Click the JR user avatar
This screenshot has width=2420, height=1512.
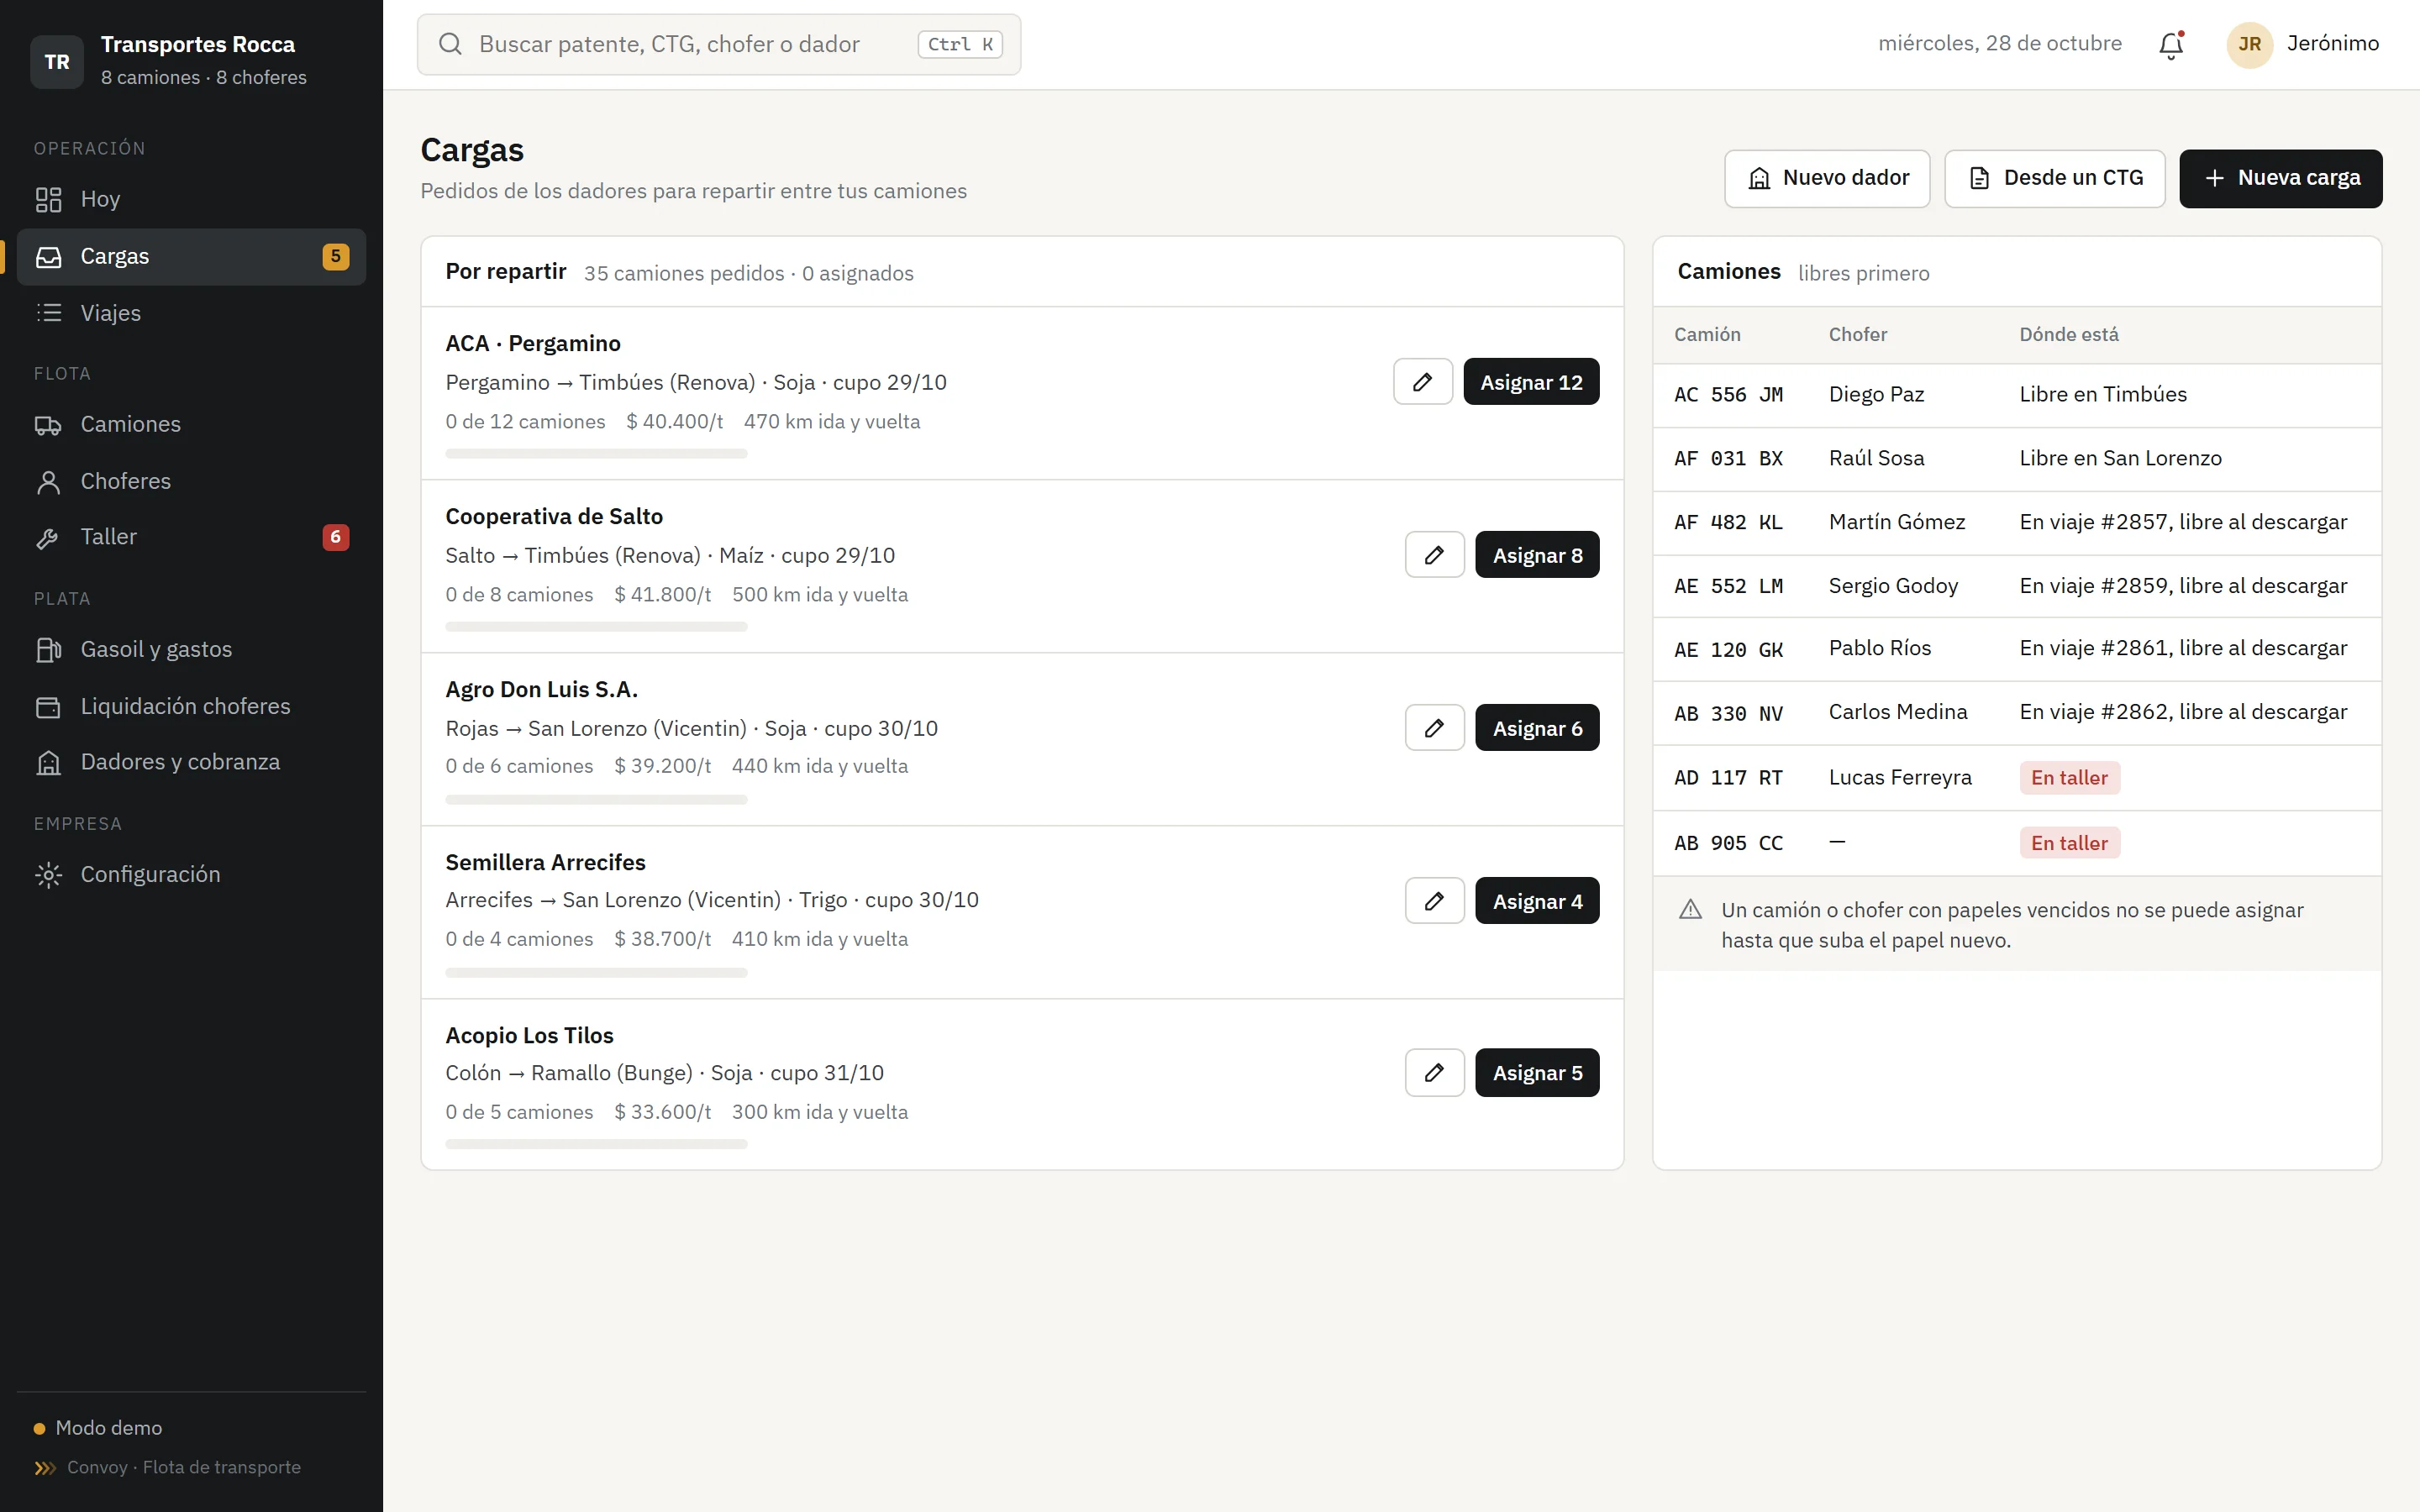pyautogui.click(x=2249, y=44)
